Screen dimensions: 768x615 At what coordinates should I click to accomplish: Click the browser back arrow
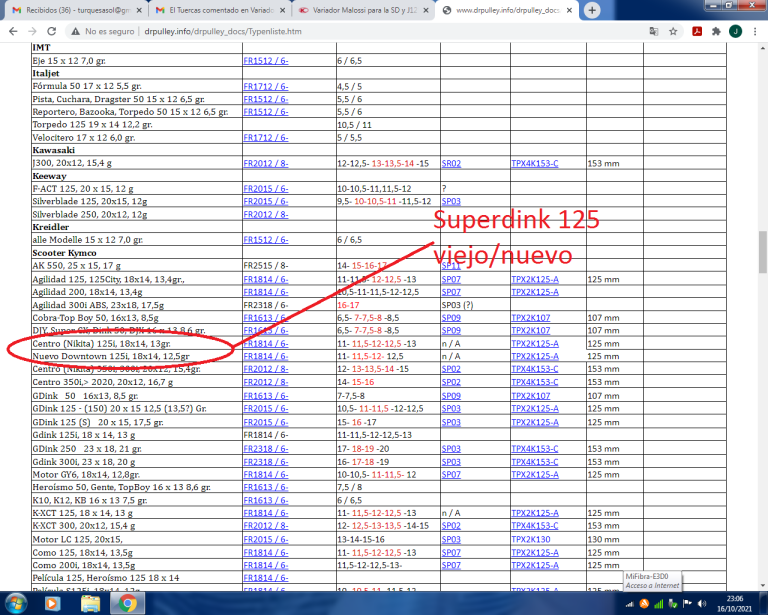click(13, 31)
